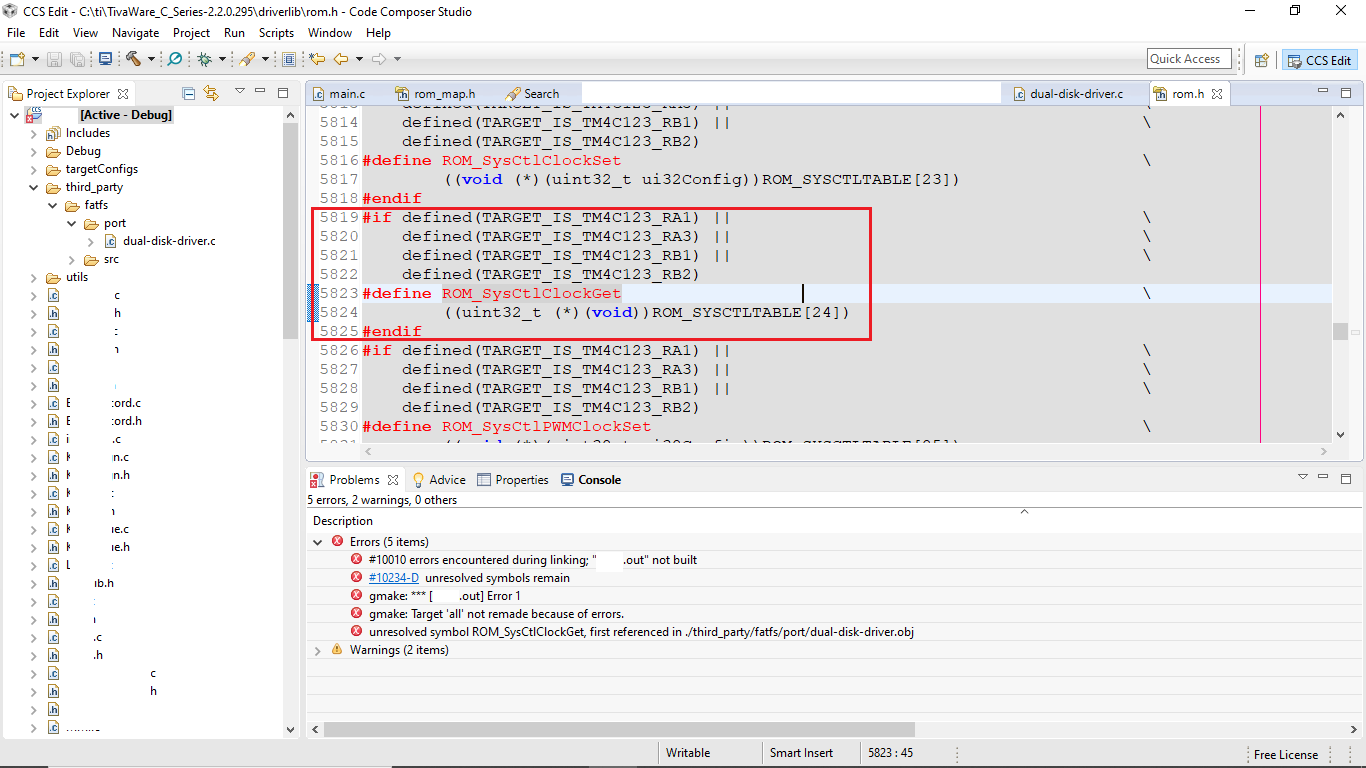Screen dimensions: 1366x768
Task: Open the Search toolbar dropdown arrow
Action: [x=265, y=59]
